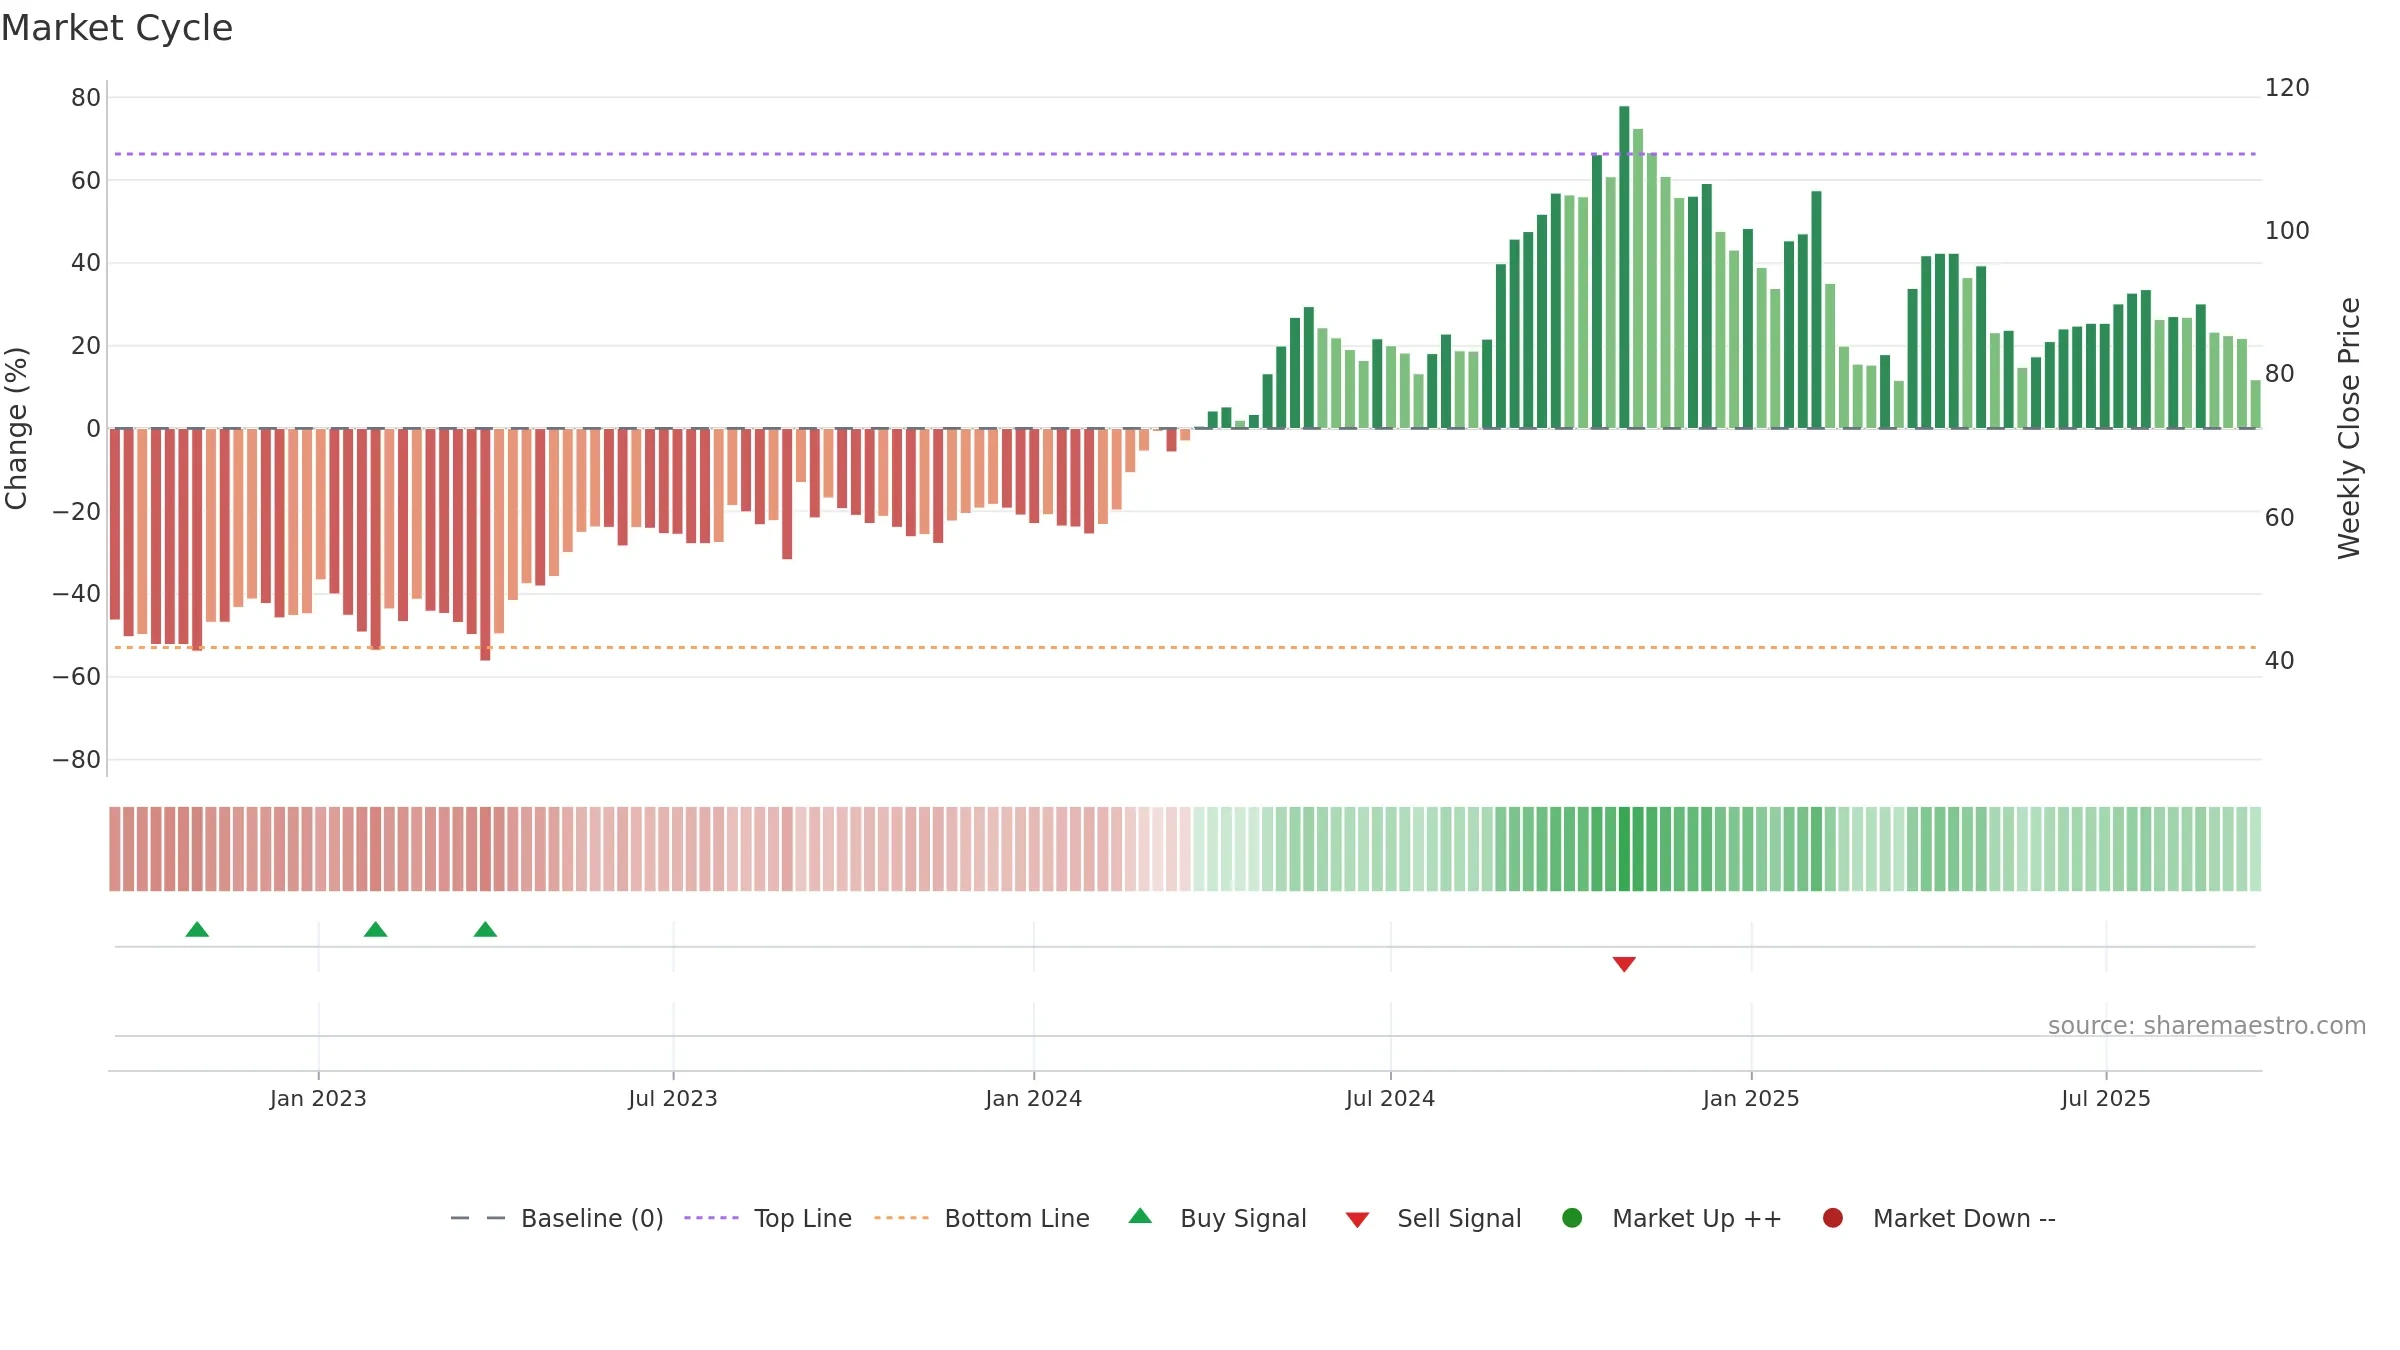Click the purple dotted Top Line legend swatch
The height and width of the screenshot is (1350, 2400).
tap(711, 1218)
